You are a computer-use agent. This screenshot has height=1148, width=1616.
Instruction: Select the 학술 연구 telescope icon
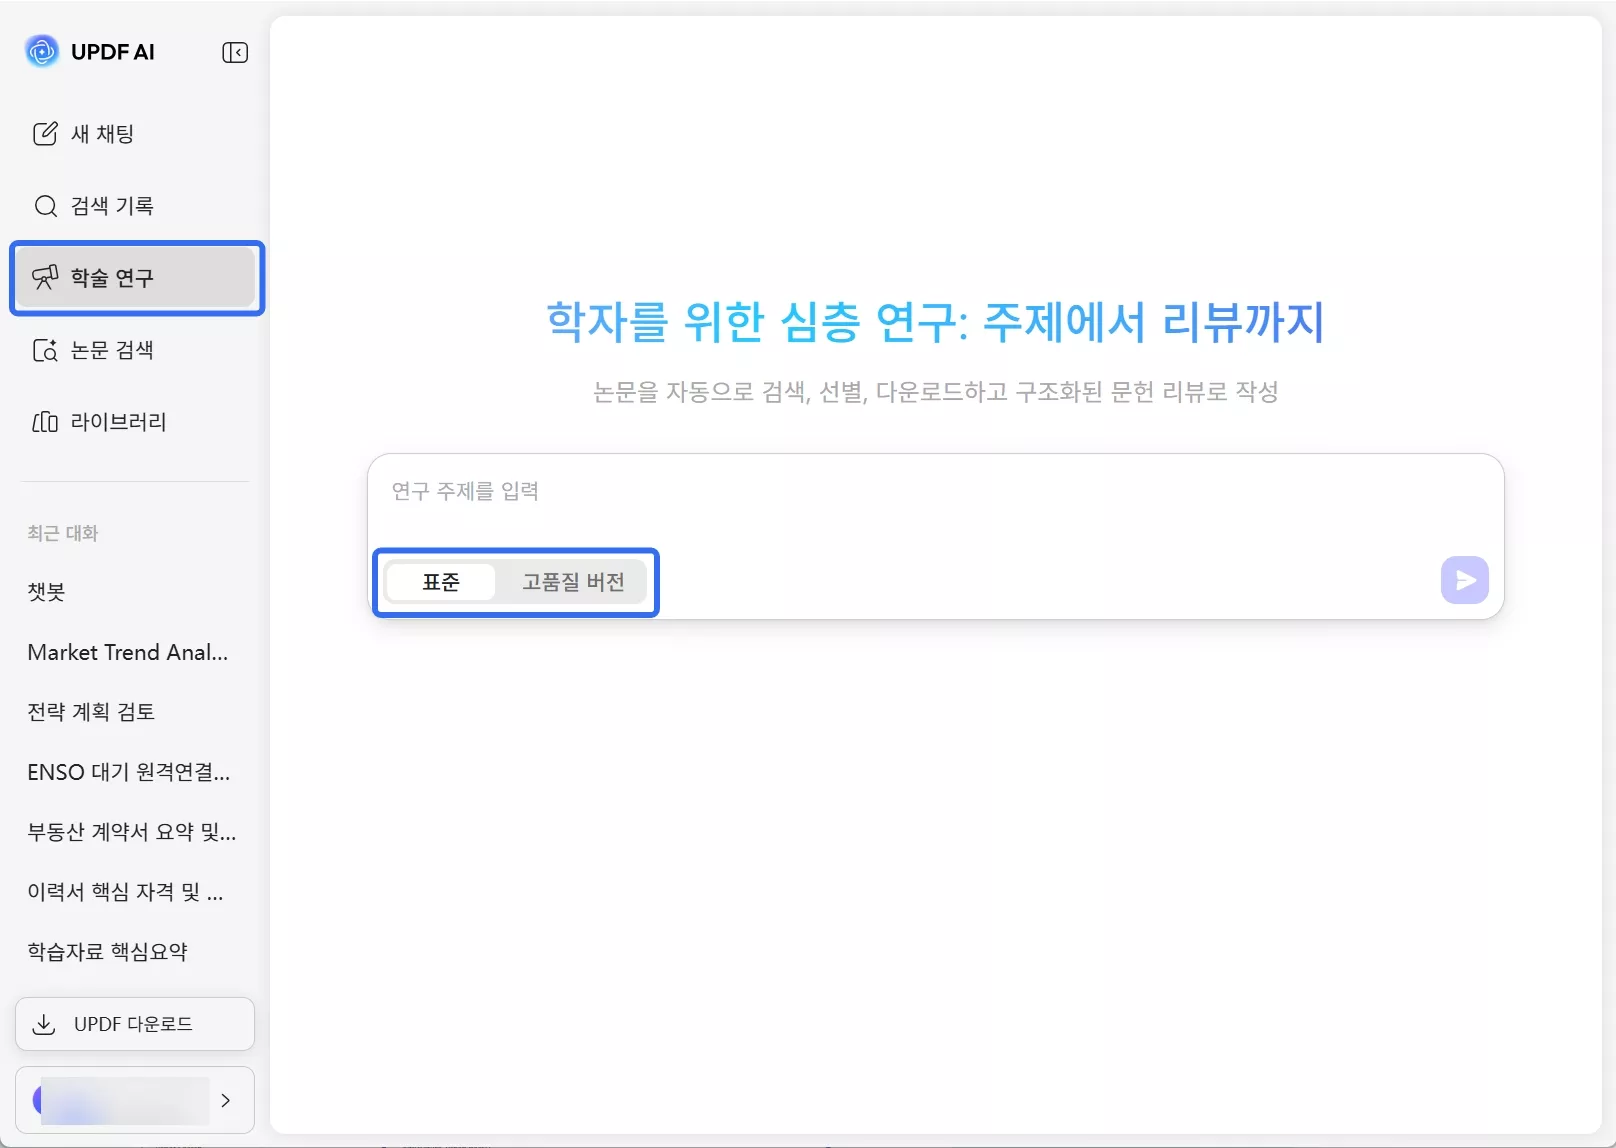tap(45, 277)
